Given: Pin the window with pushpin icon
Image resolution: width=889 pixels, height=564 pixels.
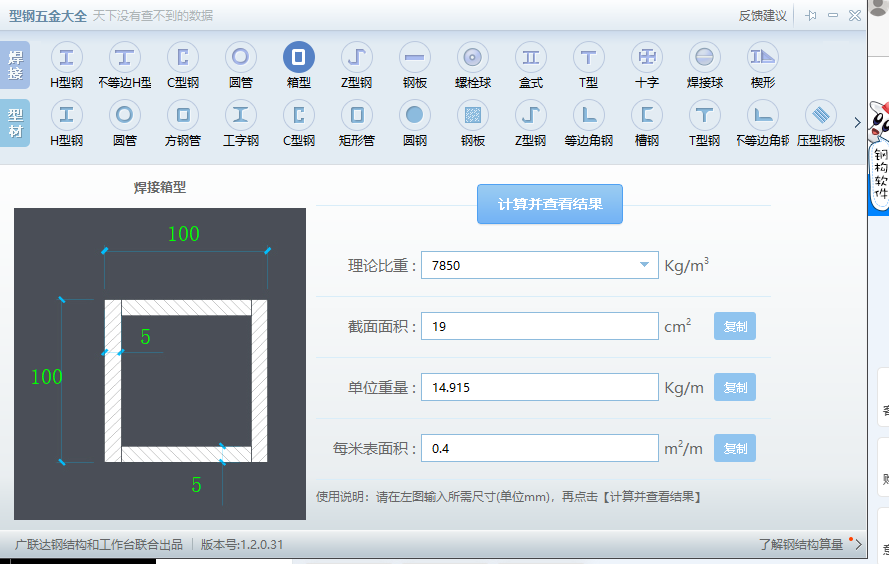Looking at the screenshot, I should coord(811,15).
